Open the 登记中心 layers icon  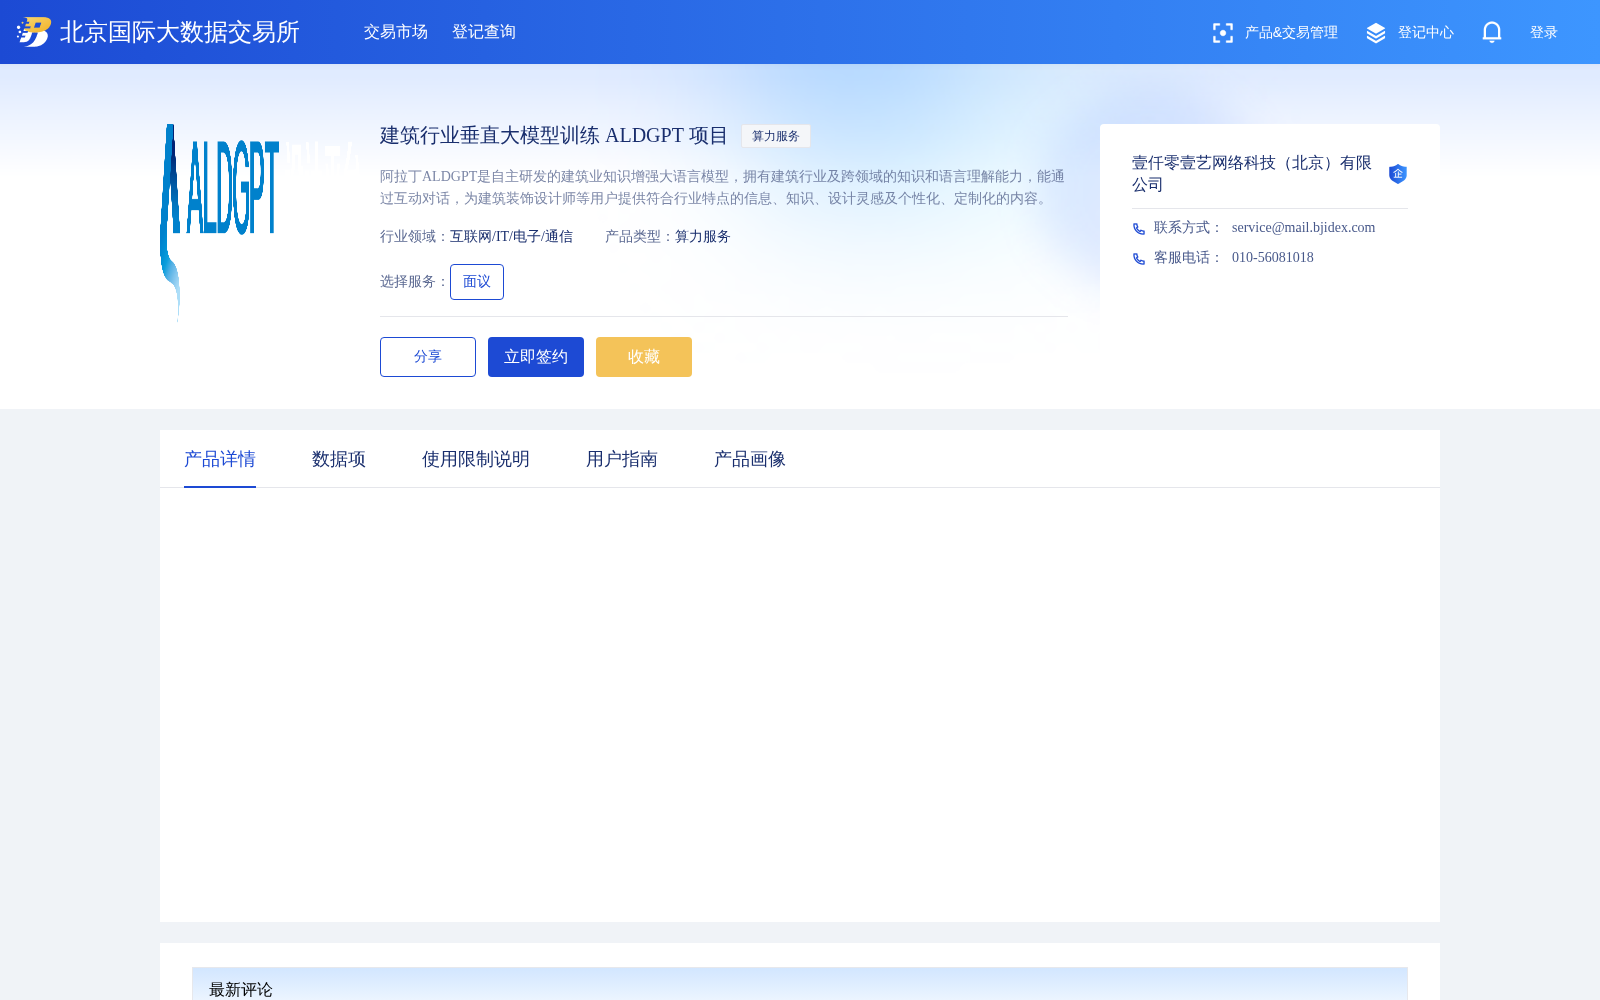pos(1376,33)
